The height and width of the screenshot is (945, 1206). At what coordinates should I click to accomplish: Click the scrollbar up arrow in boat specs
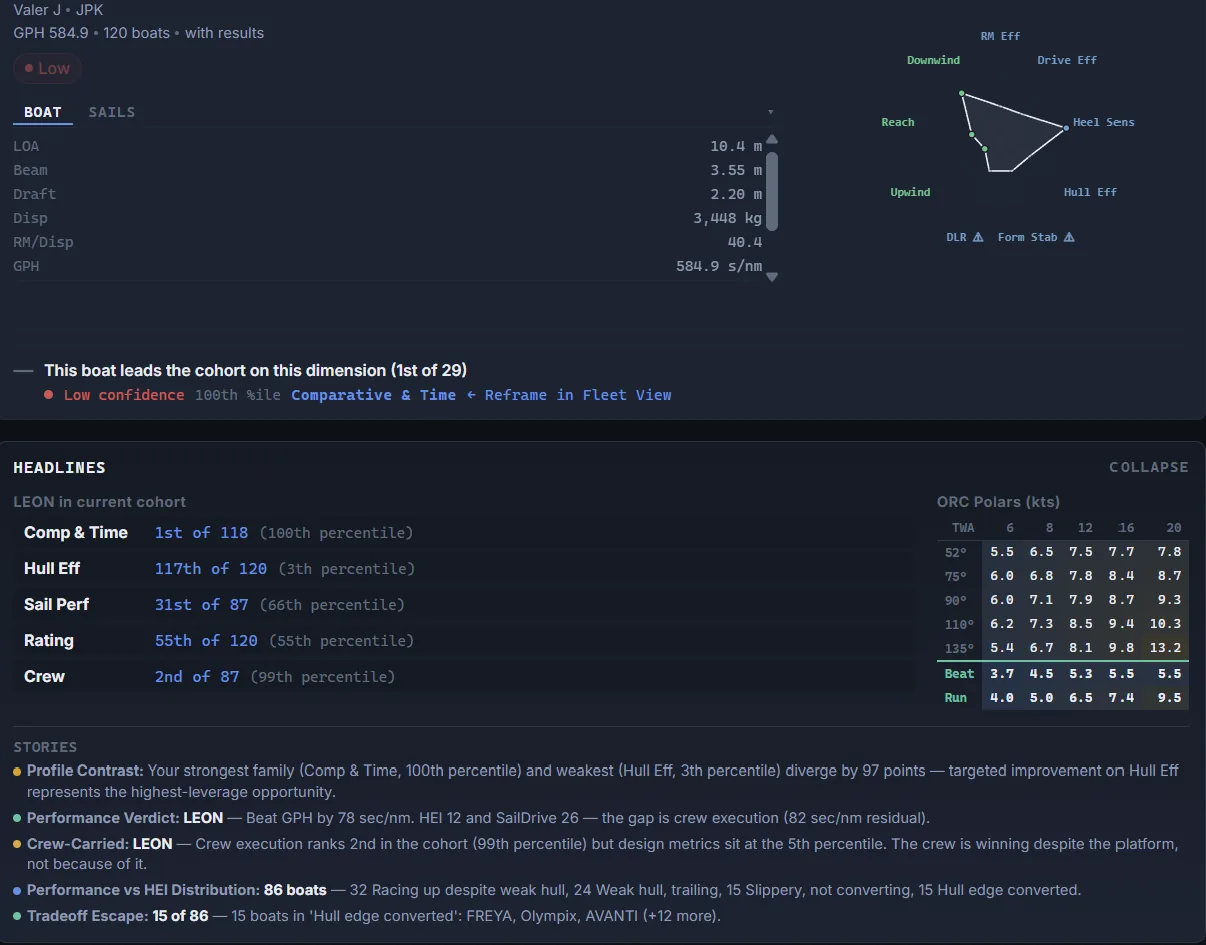click(x=771, y=140)
